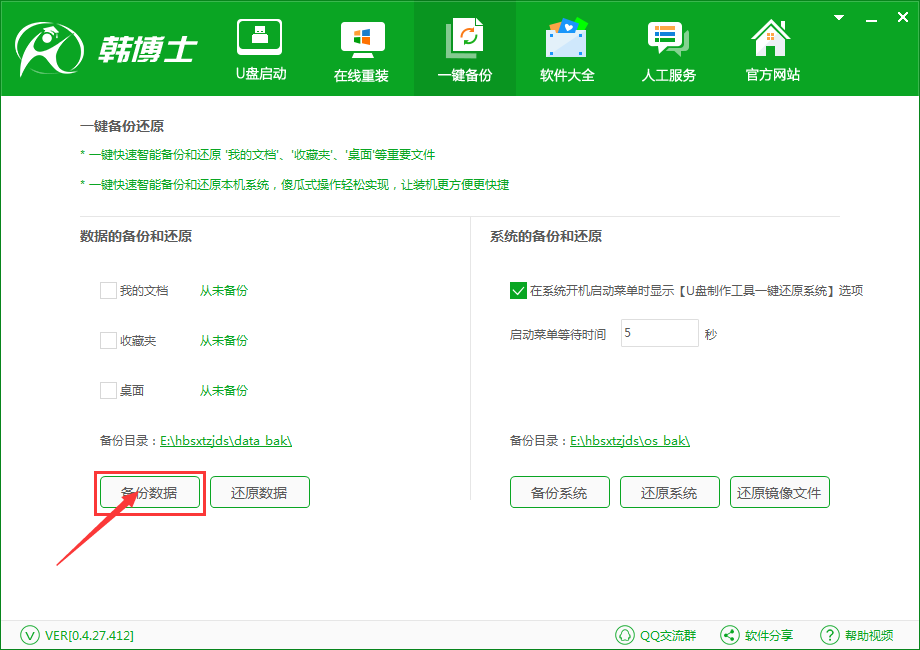Enable the 我的文档 backup checkbox
Viewport: 920px width, 650px height.
108,290
